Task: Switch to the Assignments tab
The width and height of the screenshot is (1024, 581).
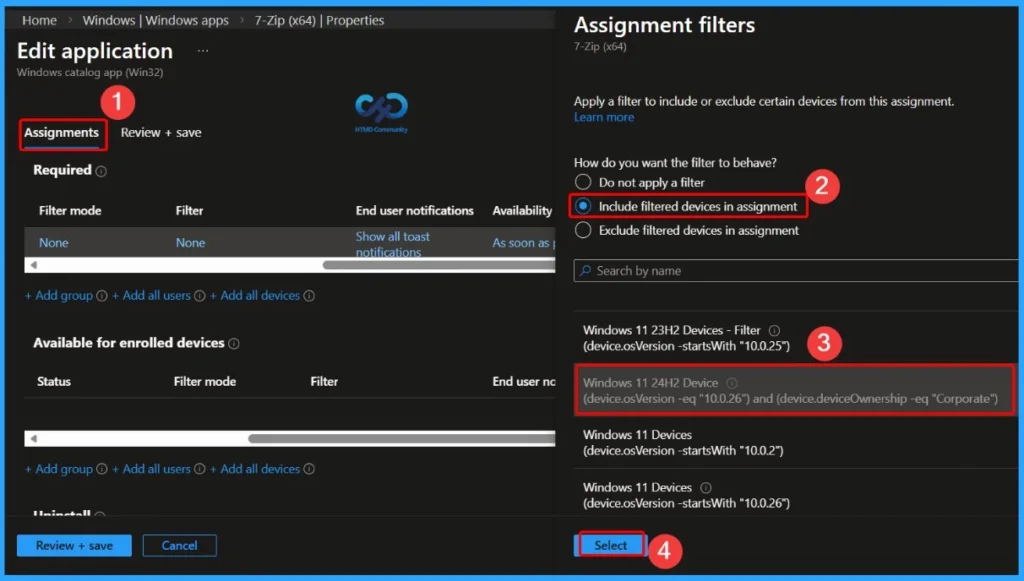Action: [61, 131]
